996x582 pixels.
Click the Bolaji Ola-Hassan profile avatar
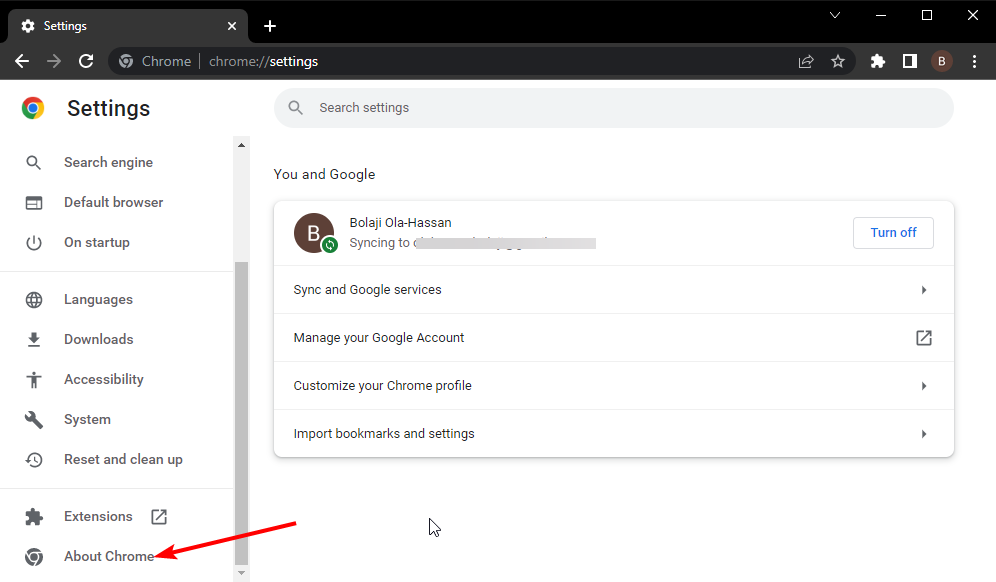click(314, 233)
